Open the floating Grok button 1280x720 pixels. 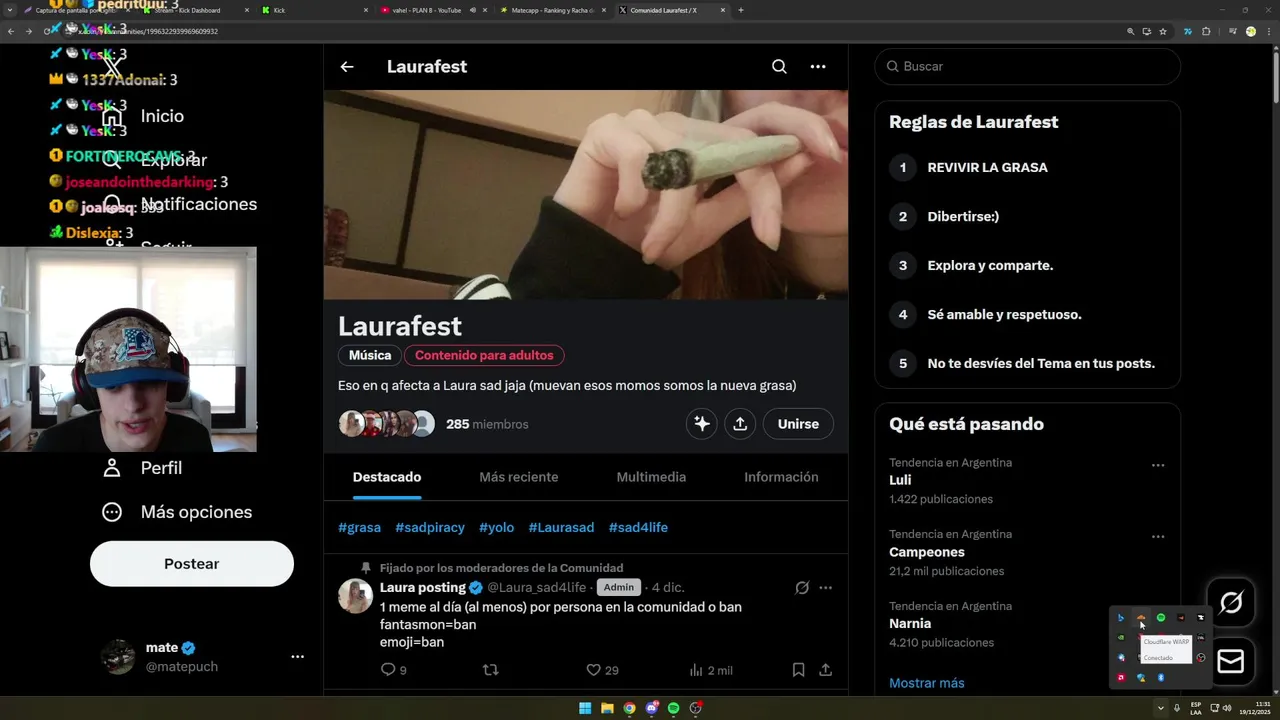pyautogui.click(x=1231, y=603)
